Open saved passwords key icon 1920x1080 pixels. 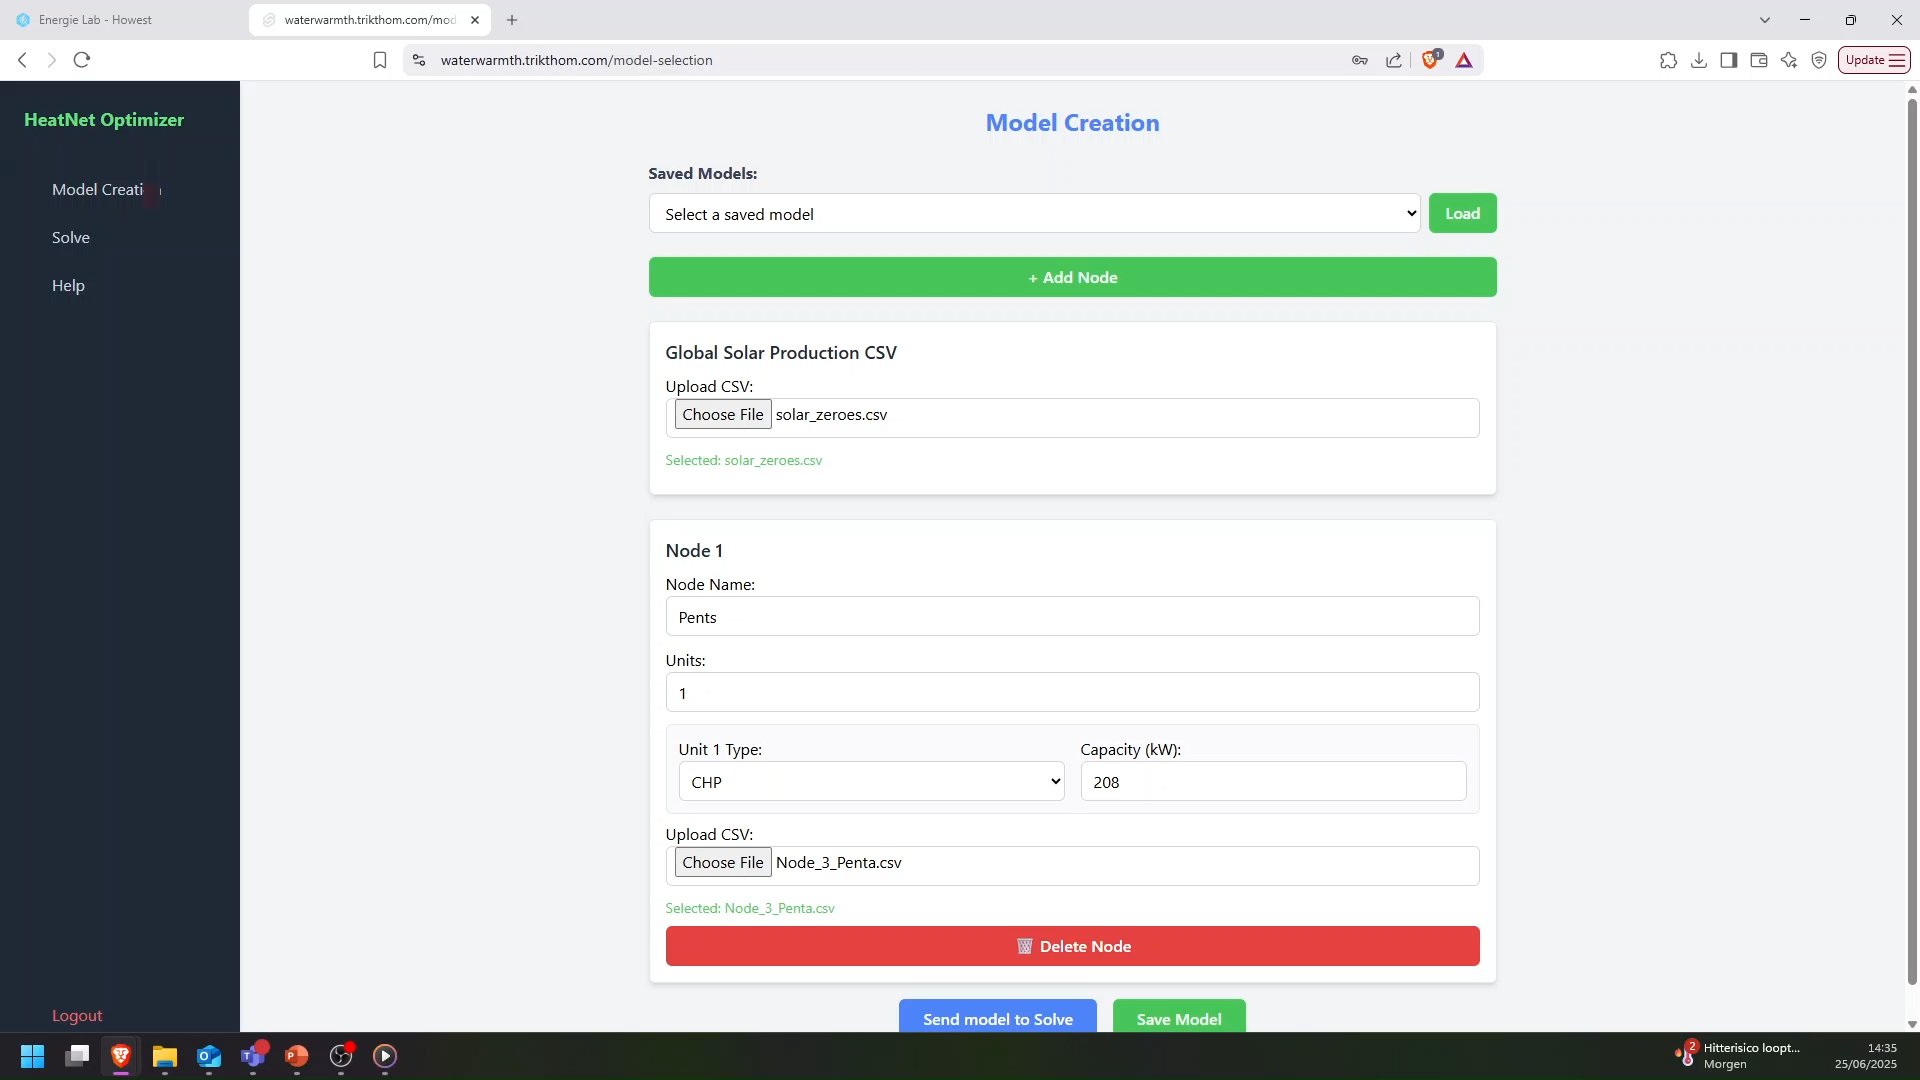(x=1360, y=60)
